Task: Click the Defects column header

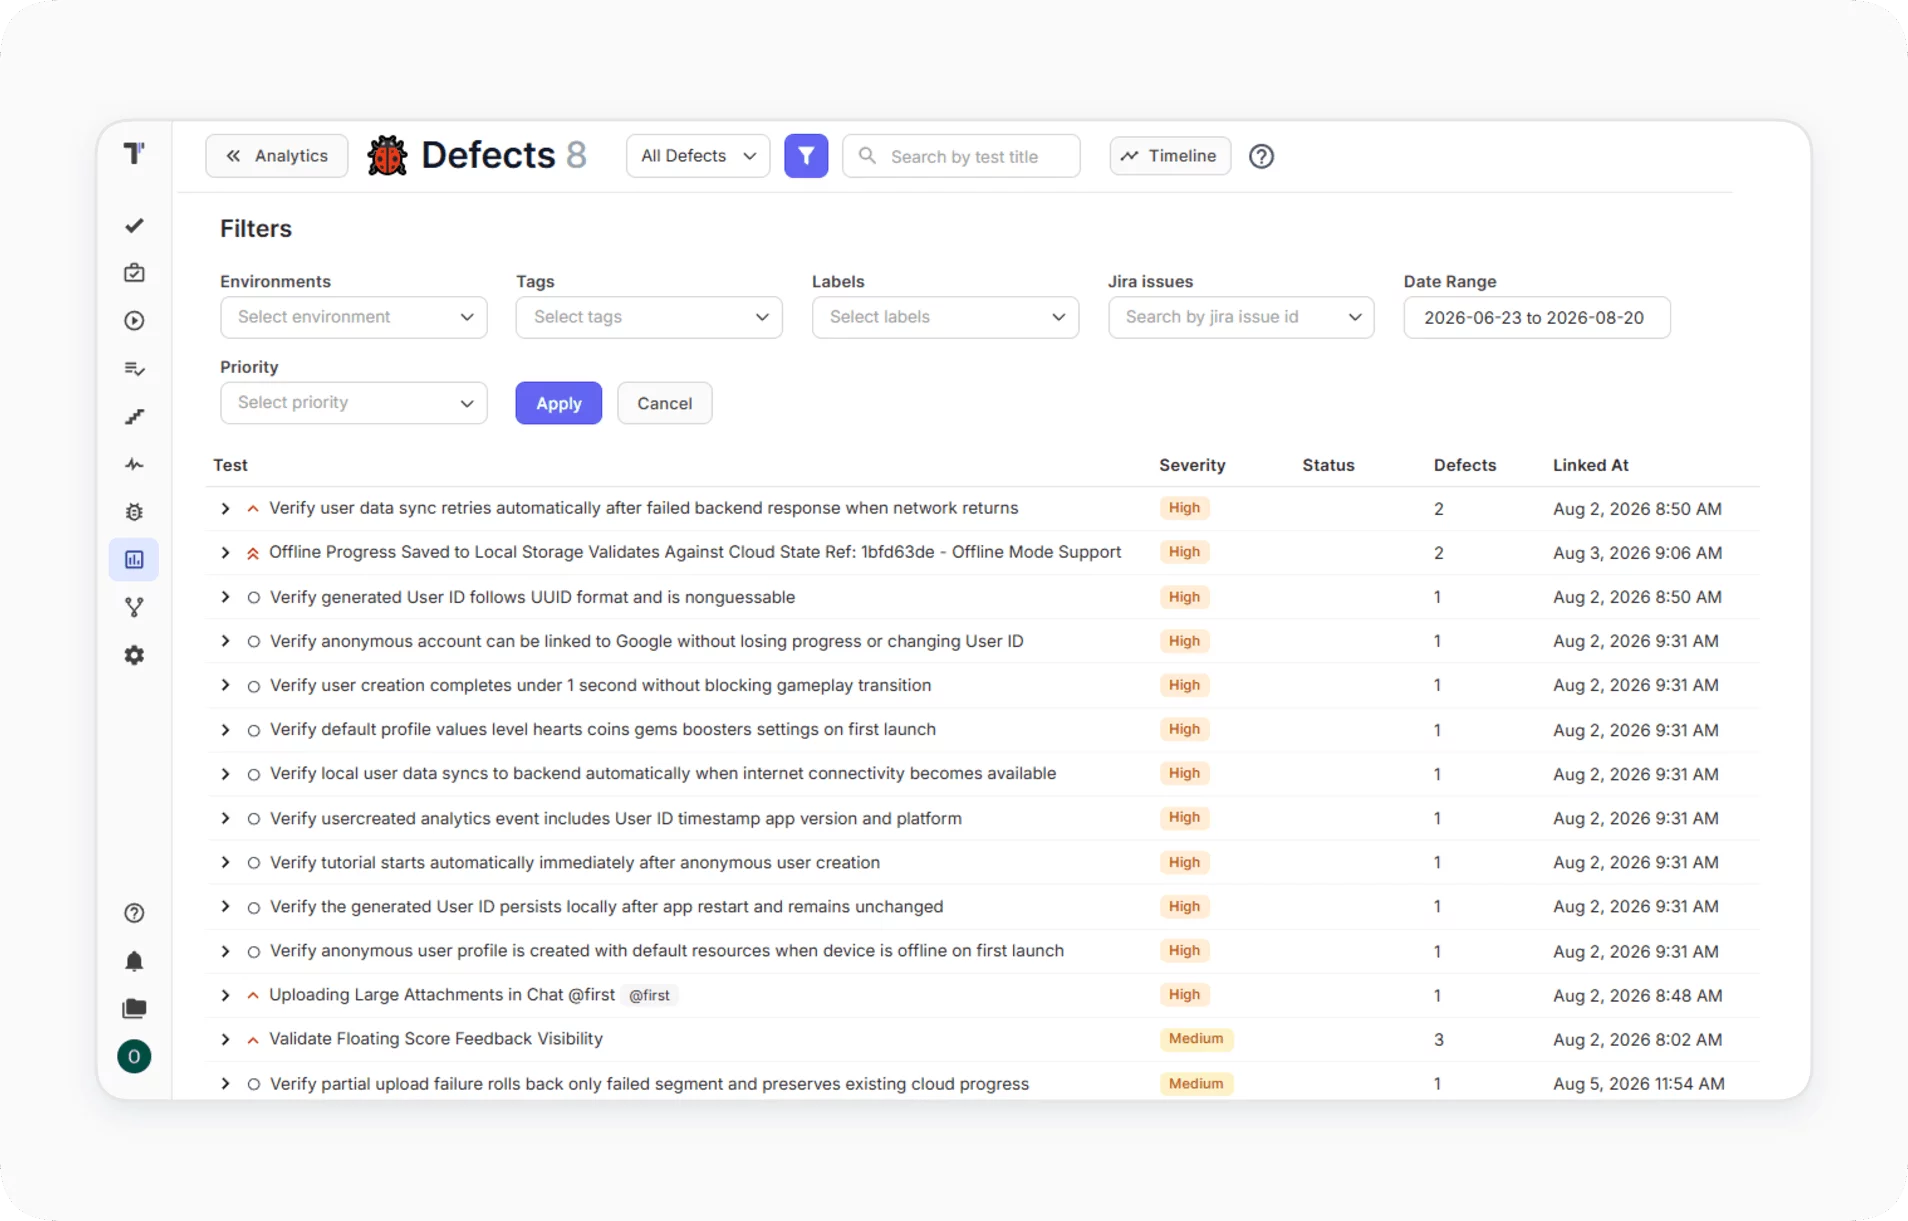Action: pos(1465,465)
